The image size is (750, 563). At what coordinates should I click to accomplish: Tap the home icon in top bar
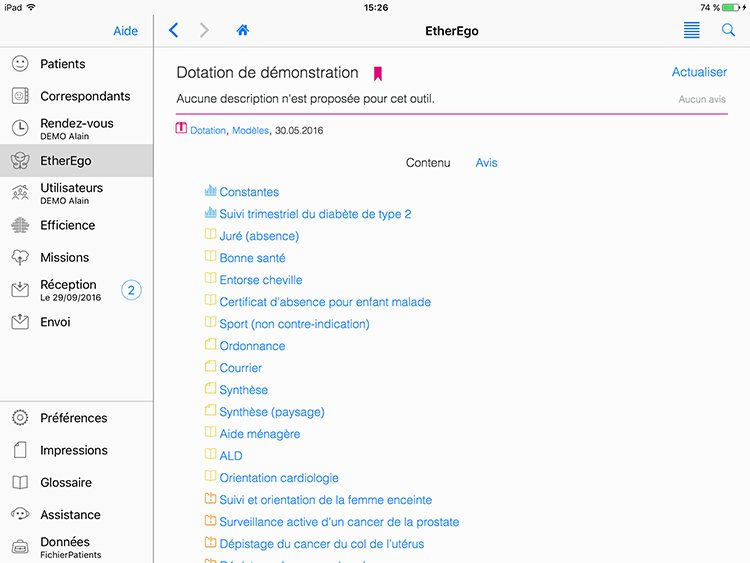pos(242,31)
